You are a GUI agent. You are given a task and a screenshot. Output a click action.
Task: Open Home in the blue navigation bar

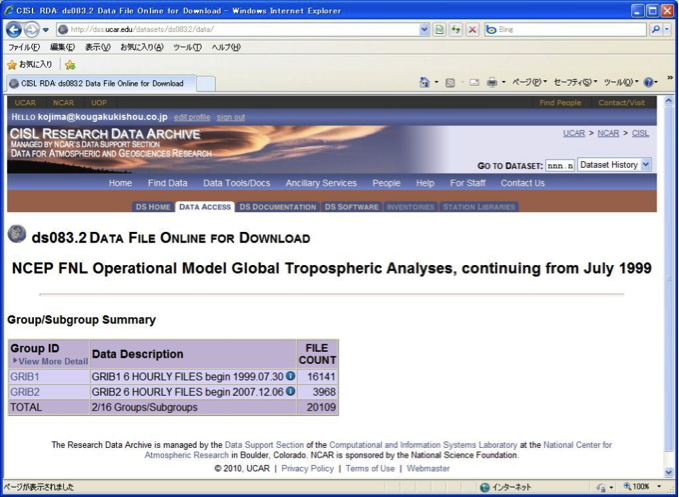(x=120, y=183)
